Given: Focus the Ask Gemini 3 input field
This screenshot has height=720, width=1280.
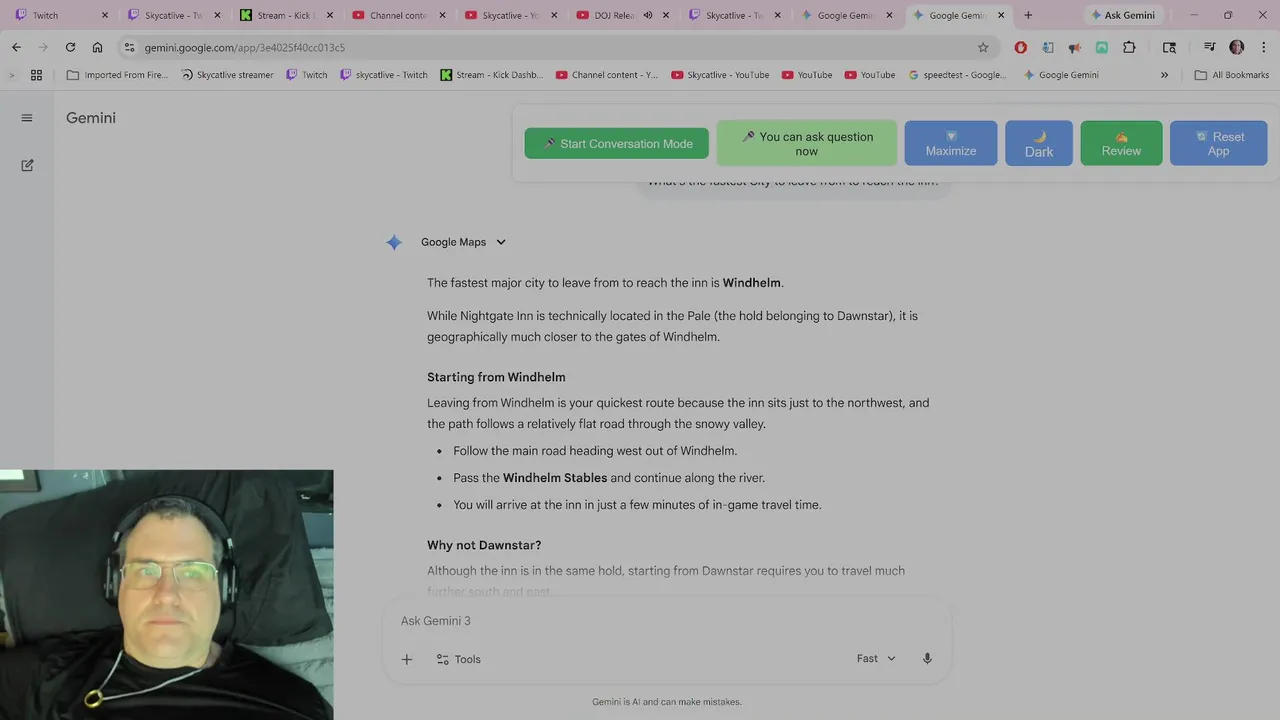Looking at the screenshot, I should click(667, 621).
